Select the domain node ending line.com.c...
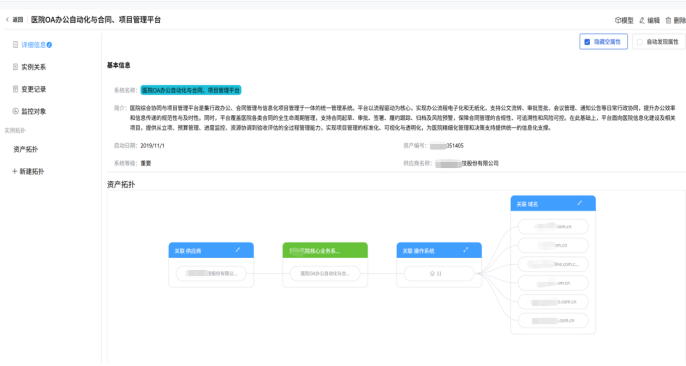Viewport: 686px width, 366px height. pyautogui.click(x=553, y=264)
